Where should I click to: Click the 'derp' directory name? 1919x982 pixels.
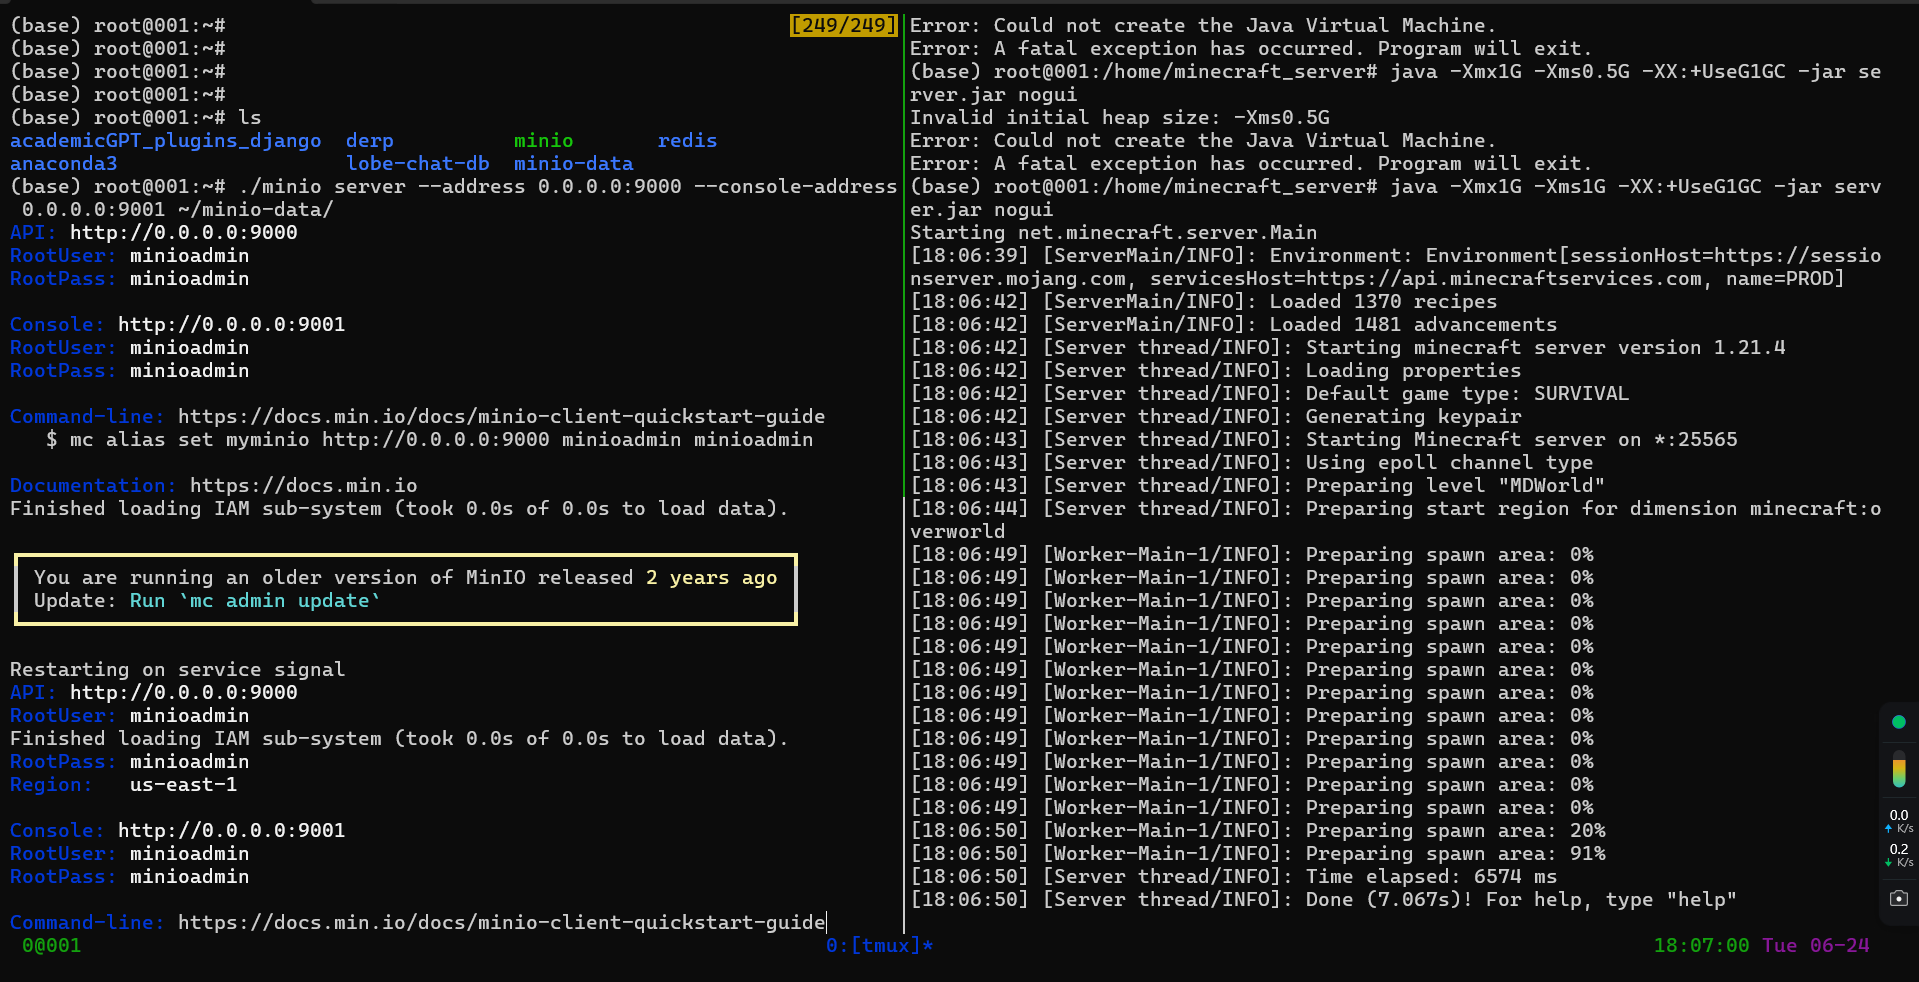pyautogui.click(x=370, y=140)
